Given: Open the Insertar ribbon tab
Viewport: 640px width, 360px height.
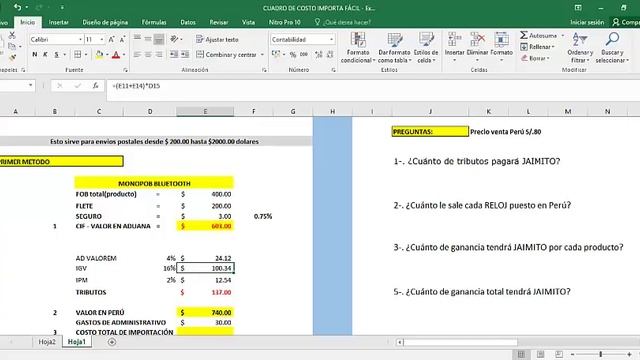Looking at the screenshot, I should click(x=58, y=22).
